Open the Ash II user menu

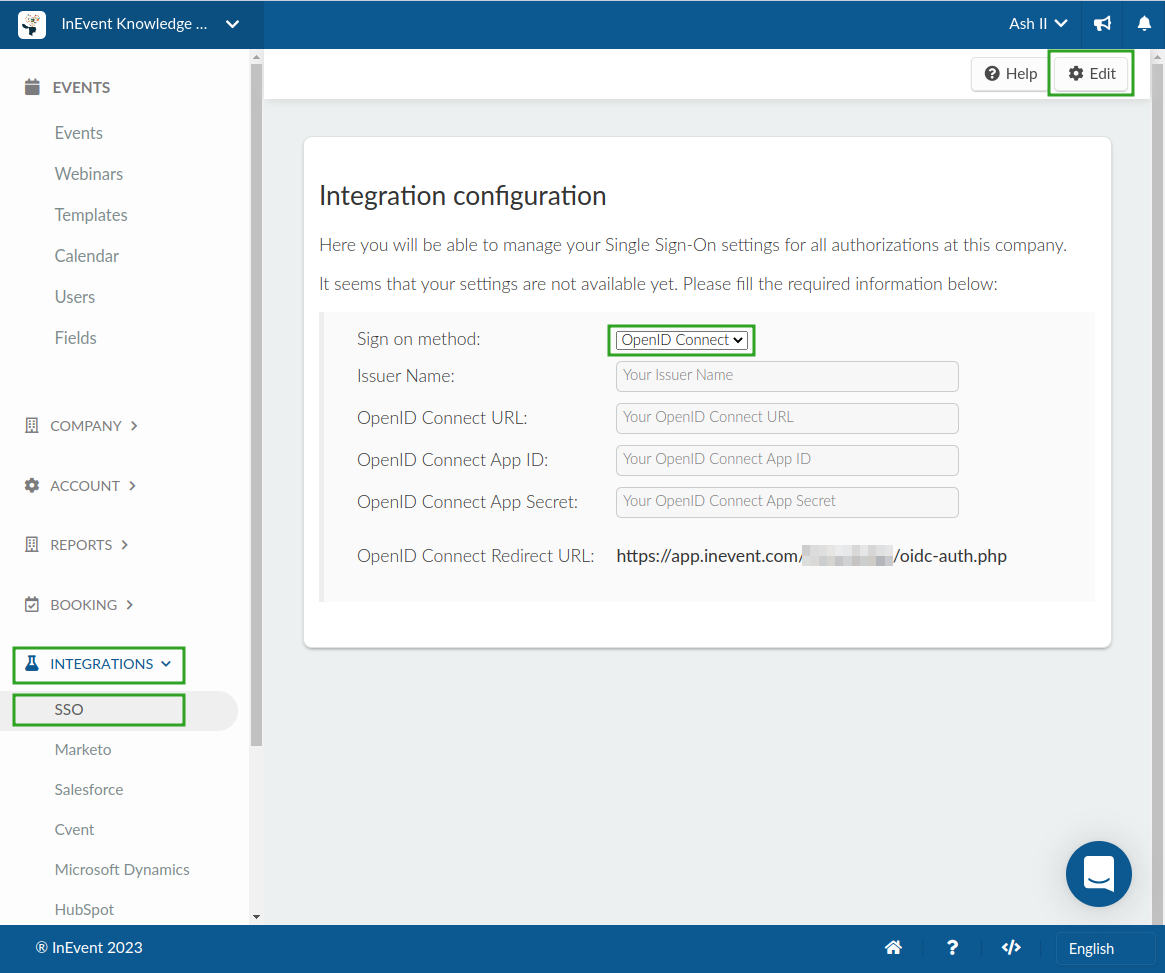click(x=1038, y=24)
